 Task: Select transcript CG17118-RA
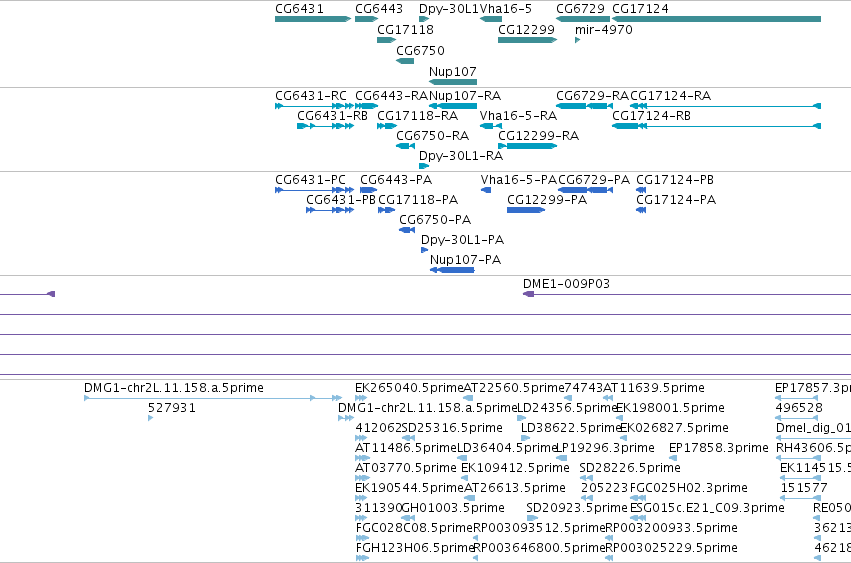tap(387, 126)
